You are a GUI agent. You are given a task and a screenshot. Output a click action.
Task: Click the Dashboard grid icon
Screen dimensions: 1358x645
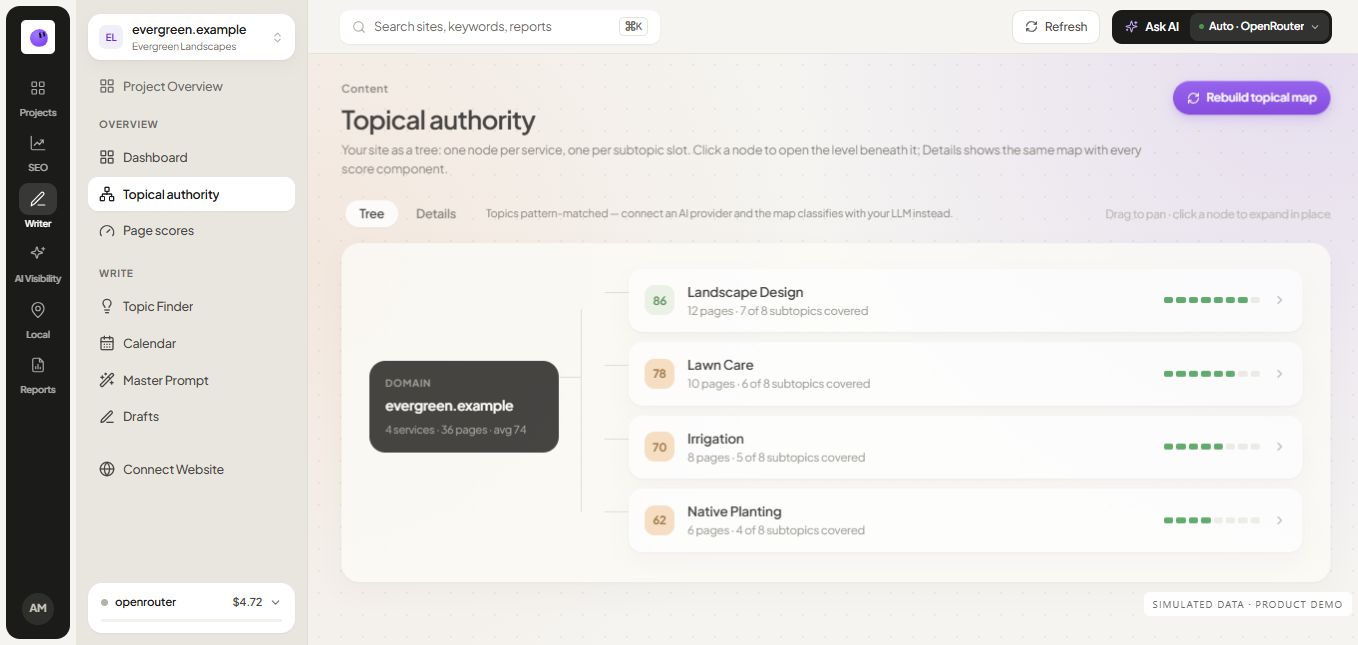click(x=107, y=157)
